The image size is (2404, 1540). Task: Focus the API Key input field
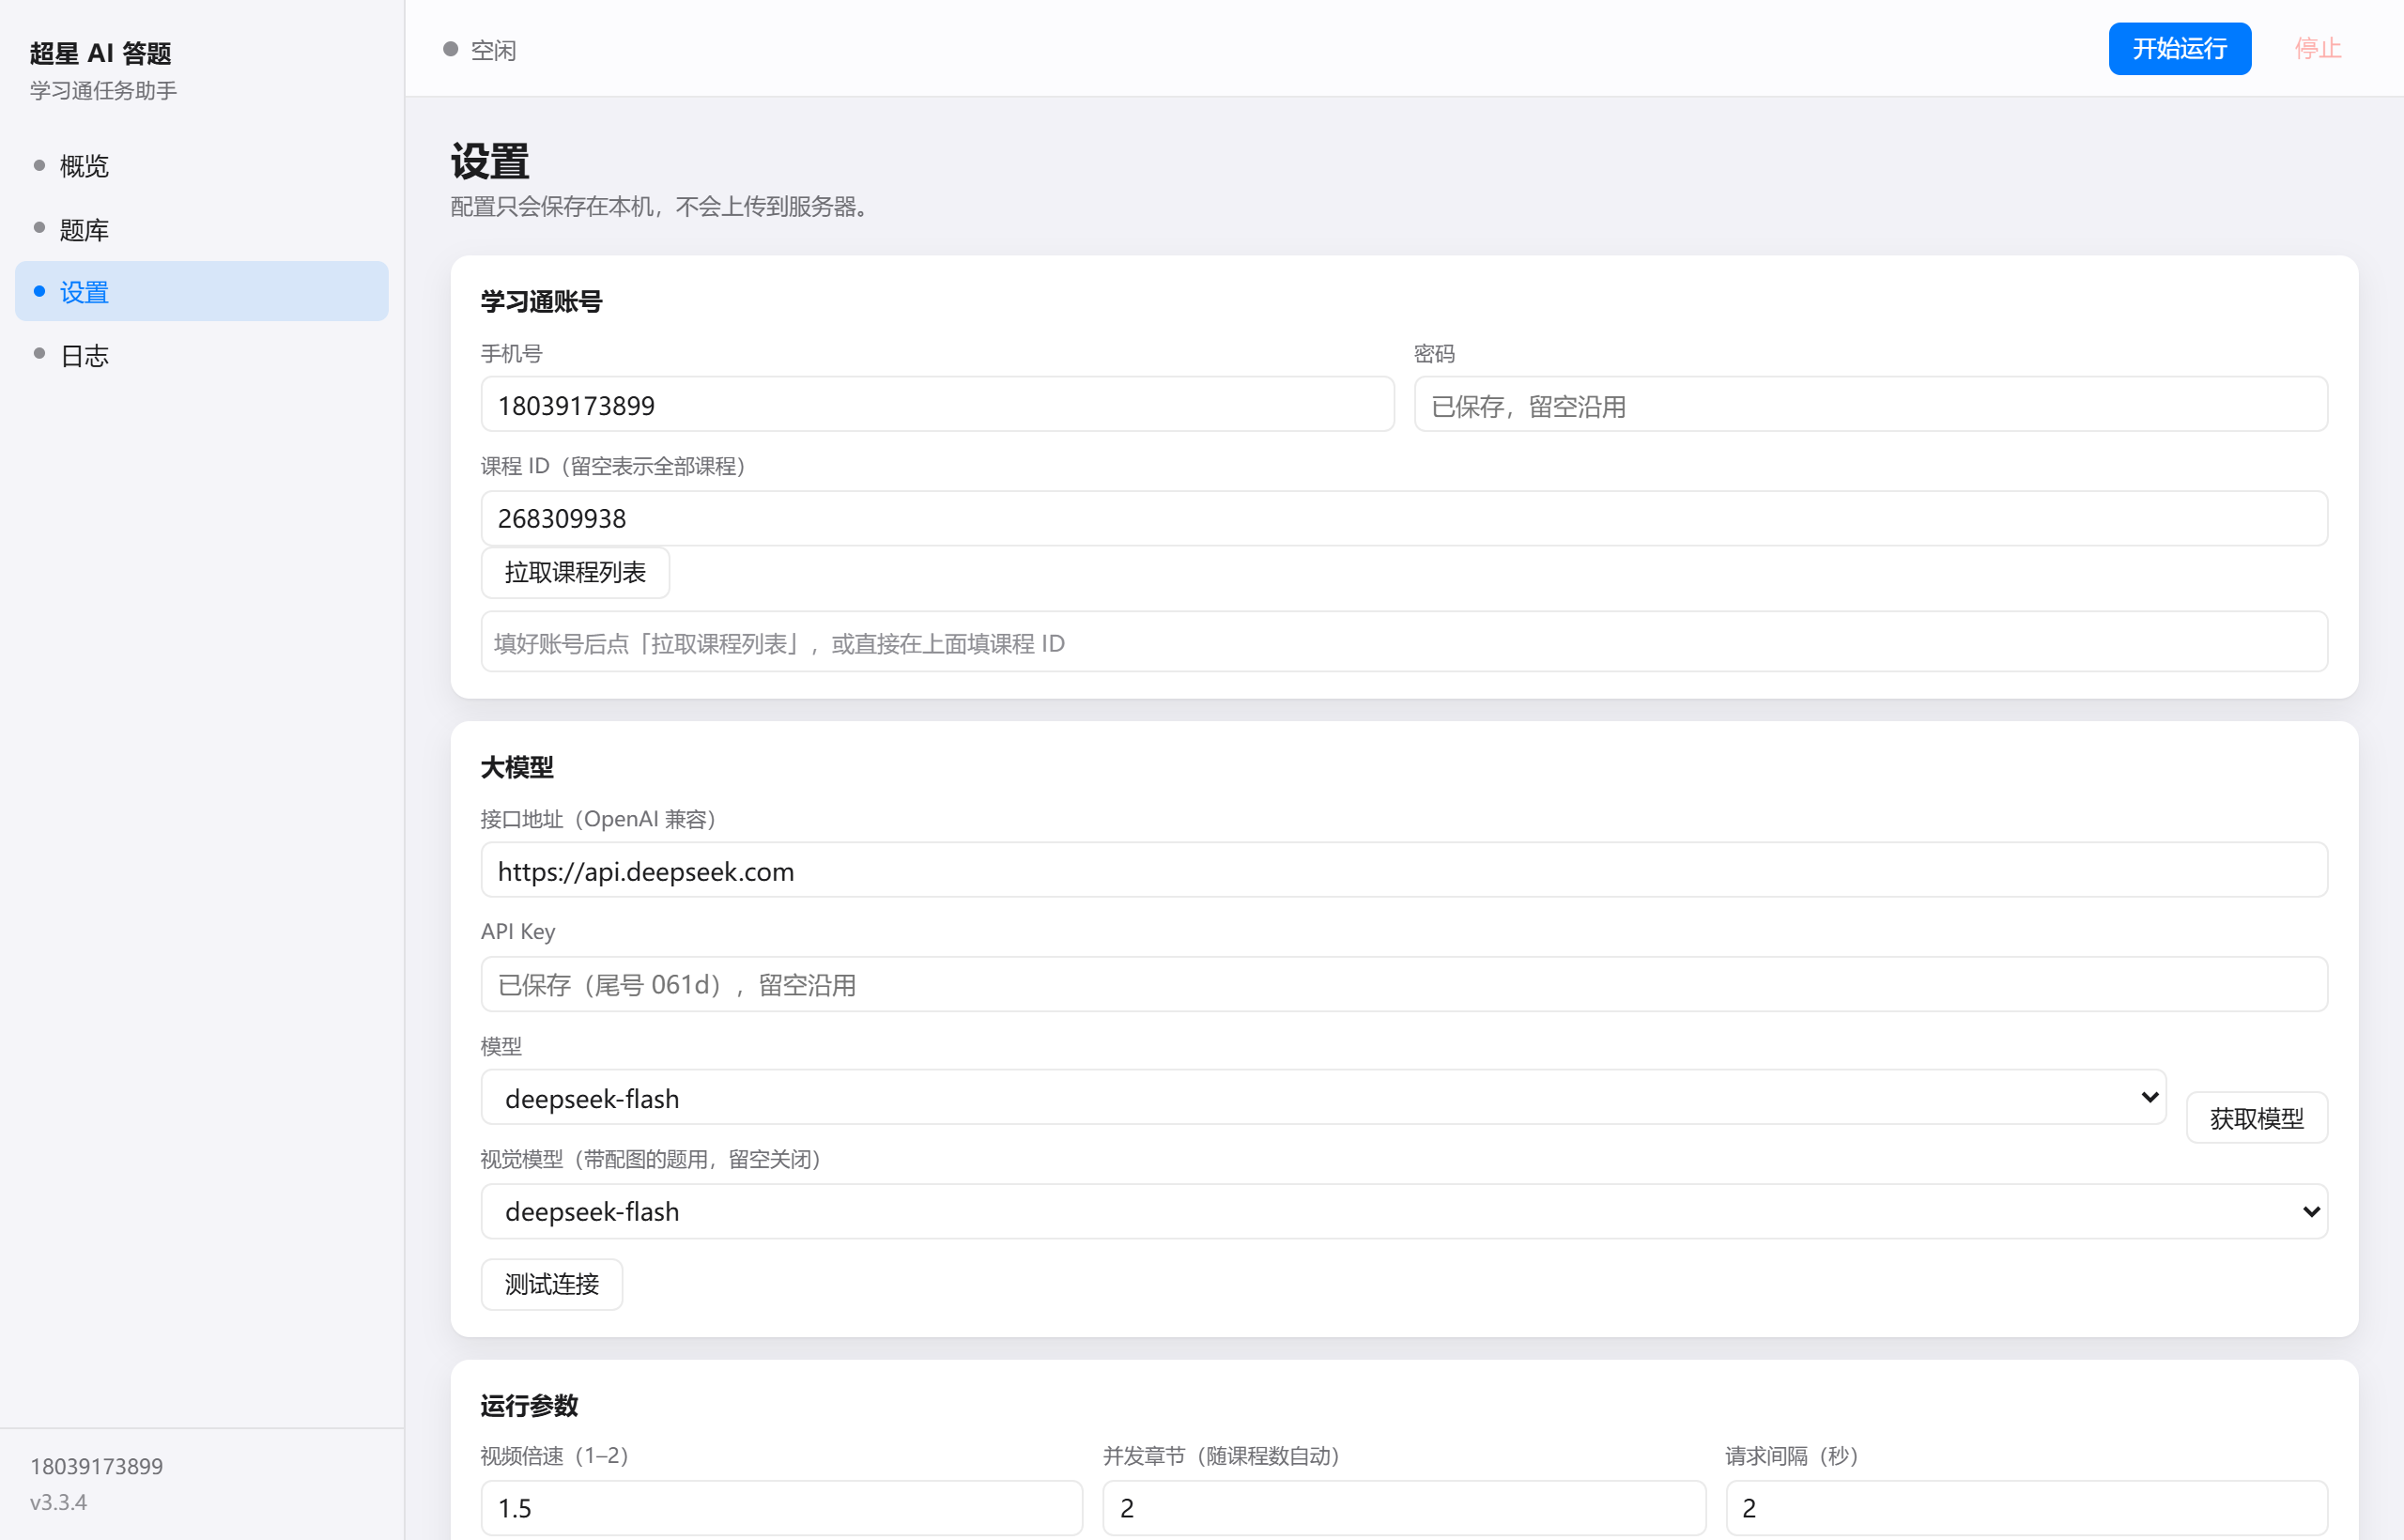pos(1404,984)
